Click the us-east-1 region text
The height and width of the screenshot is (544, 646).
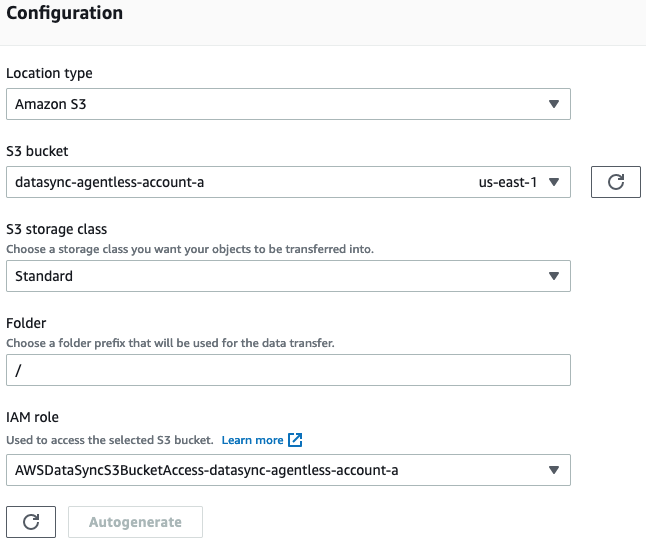point(508,182)
